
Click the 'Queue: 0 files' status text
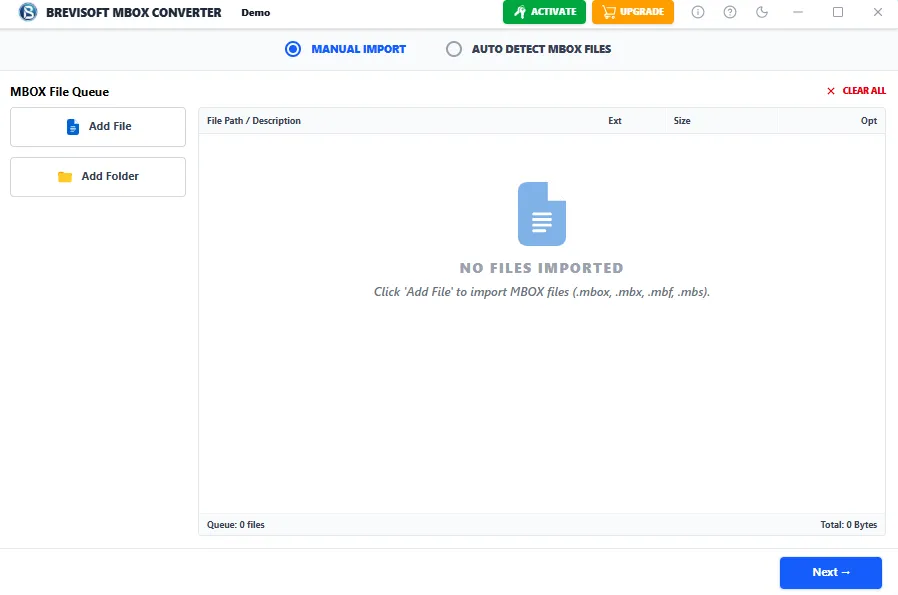coord(236,525)
